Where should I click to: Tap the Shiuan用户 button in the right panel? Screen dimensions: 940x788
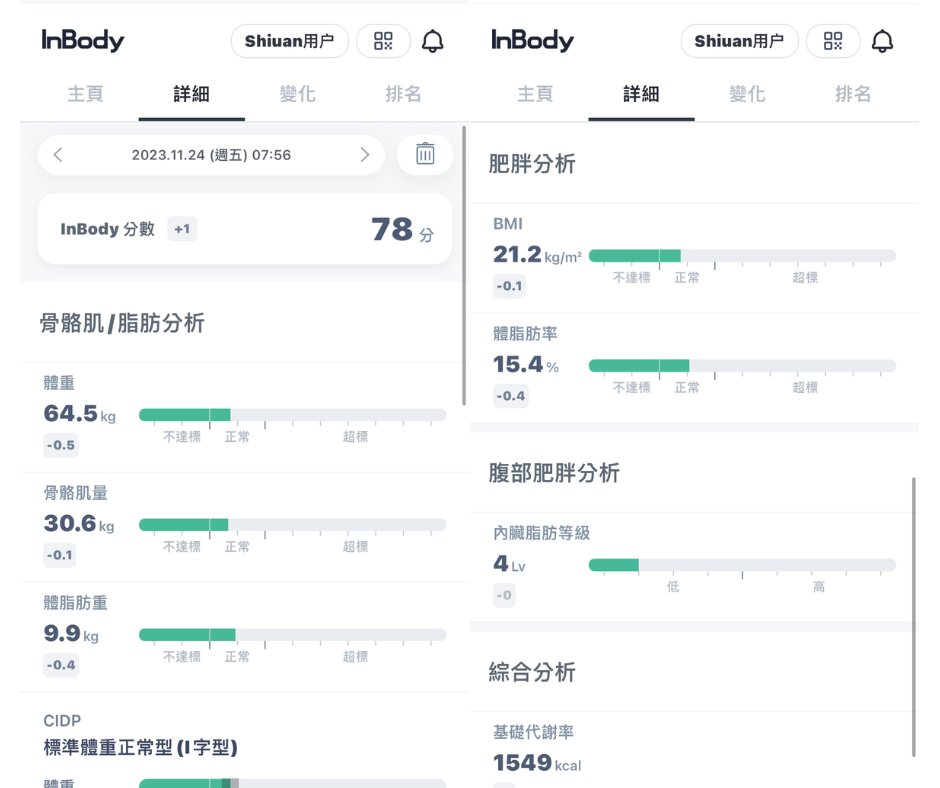click(739, 41)
